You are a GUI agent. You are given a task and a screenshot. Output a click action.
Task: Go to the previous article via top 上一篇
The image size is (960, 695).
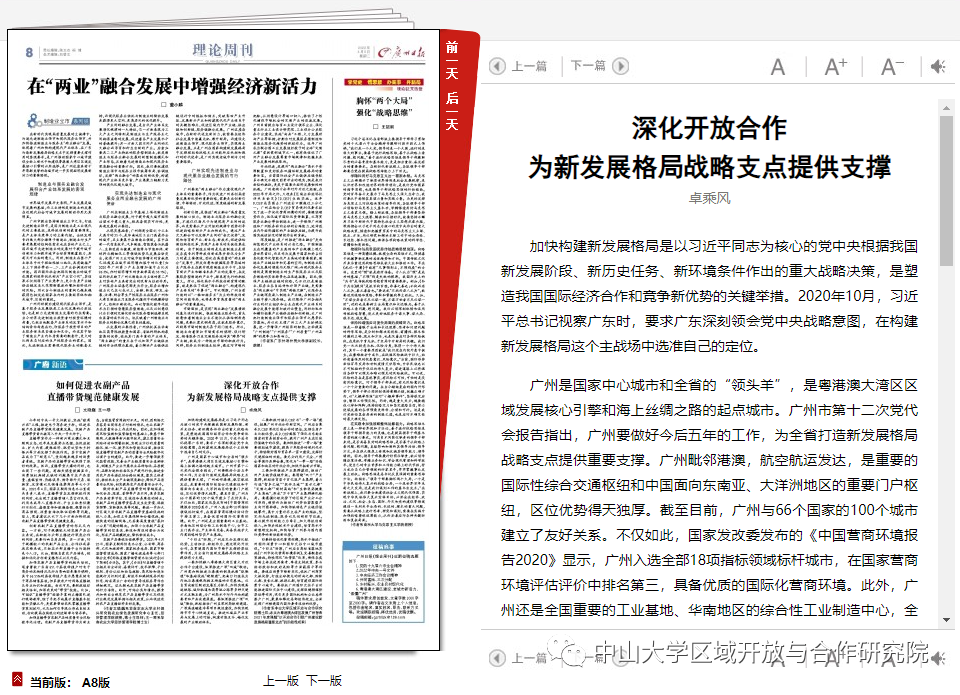(x=529, y=66)
